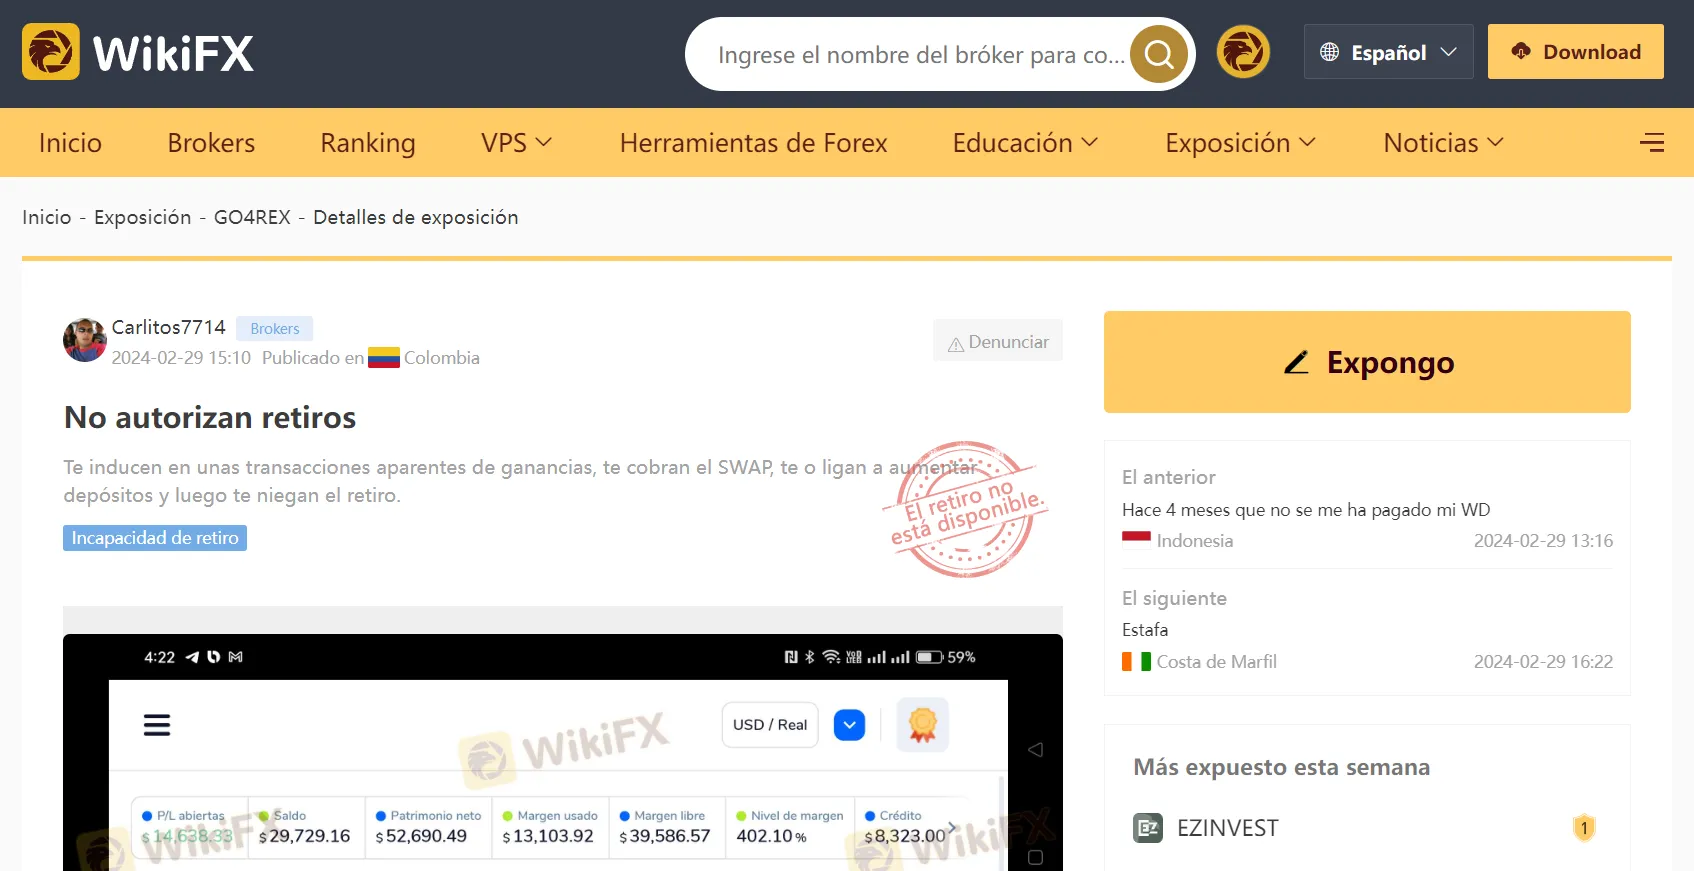Click the pencil icon on Expongo
The image size is (1694, 871).
pos(1296,362)
